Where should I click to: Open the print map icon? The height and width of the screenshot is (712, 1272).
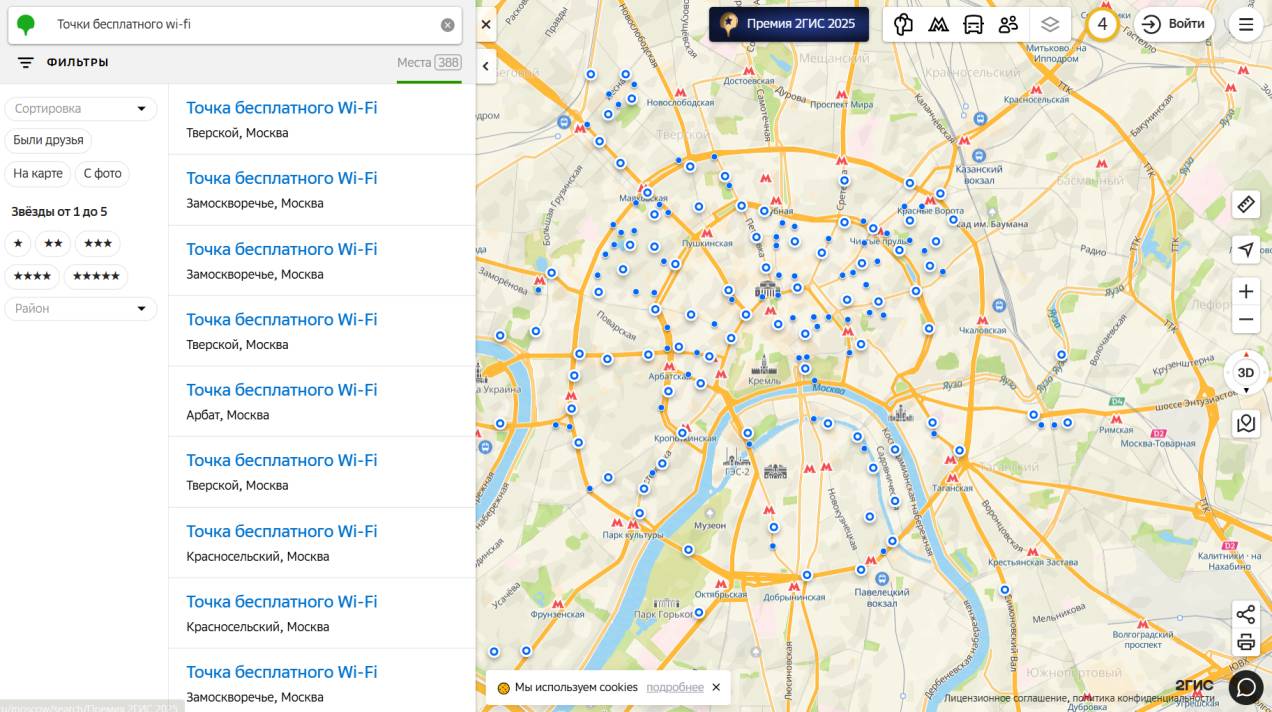pos(1245,642)
